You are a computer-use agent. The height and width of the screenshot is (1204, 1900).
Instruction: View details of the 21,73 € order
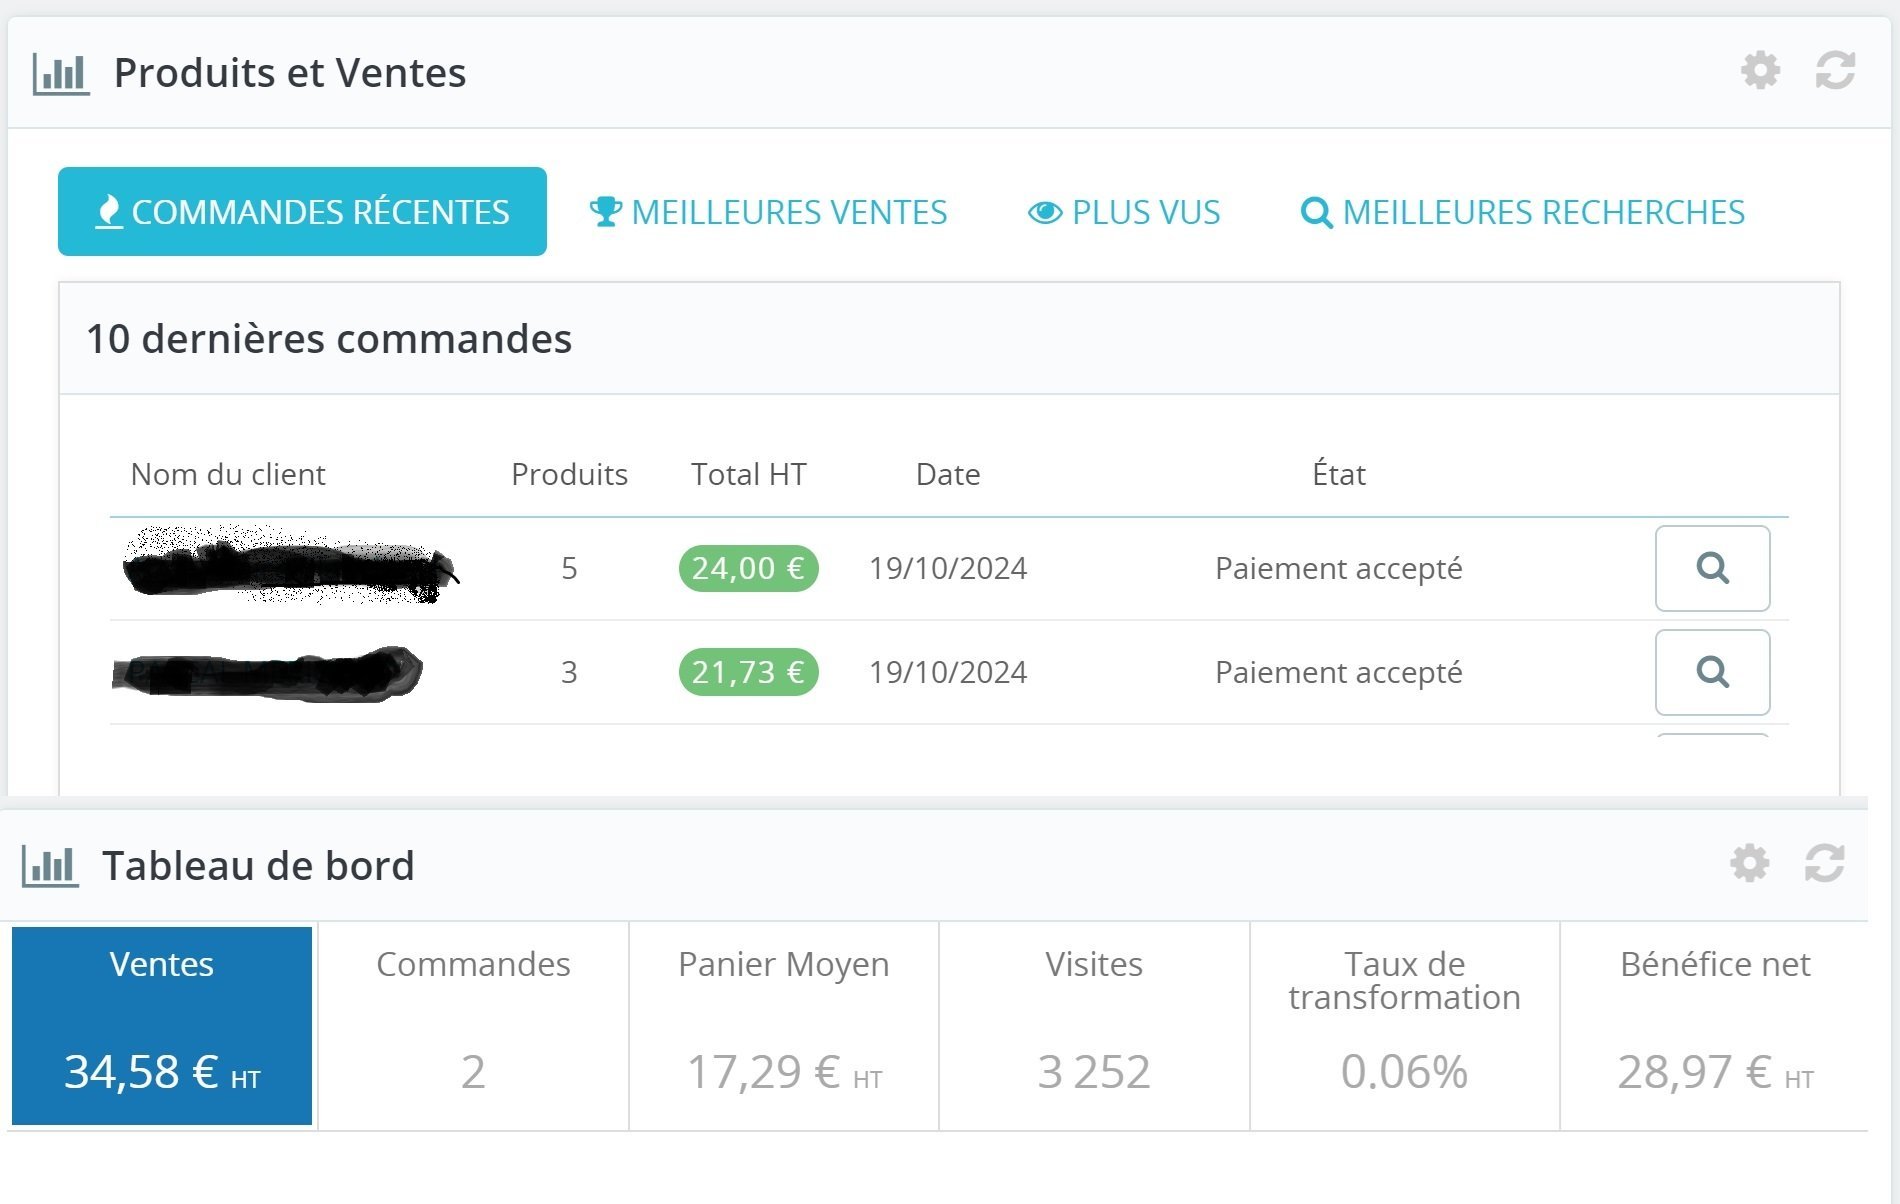point(1712,672)
